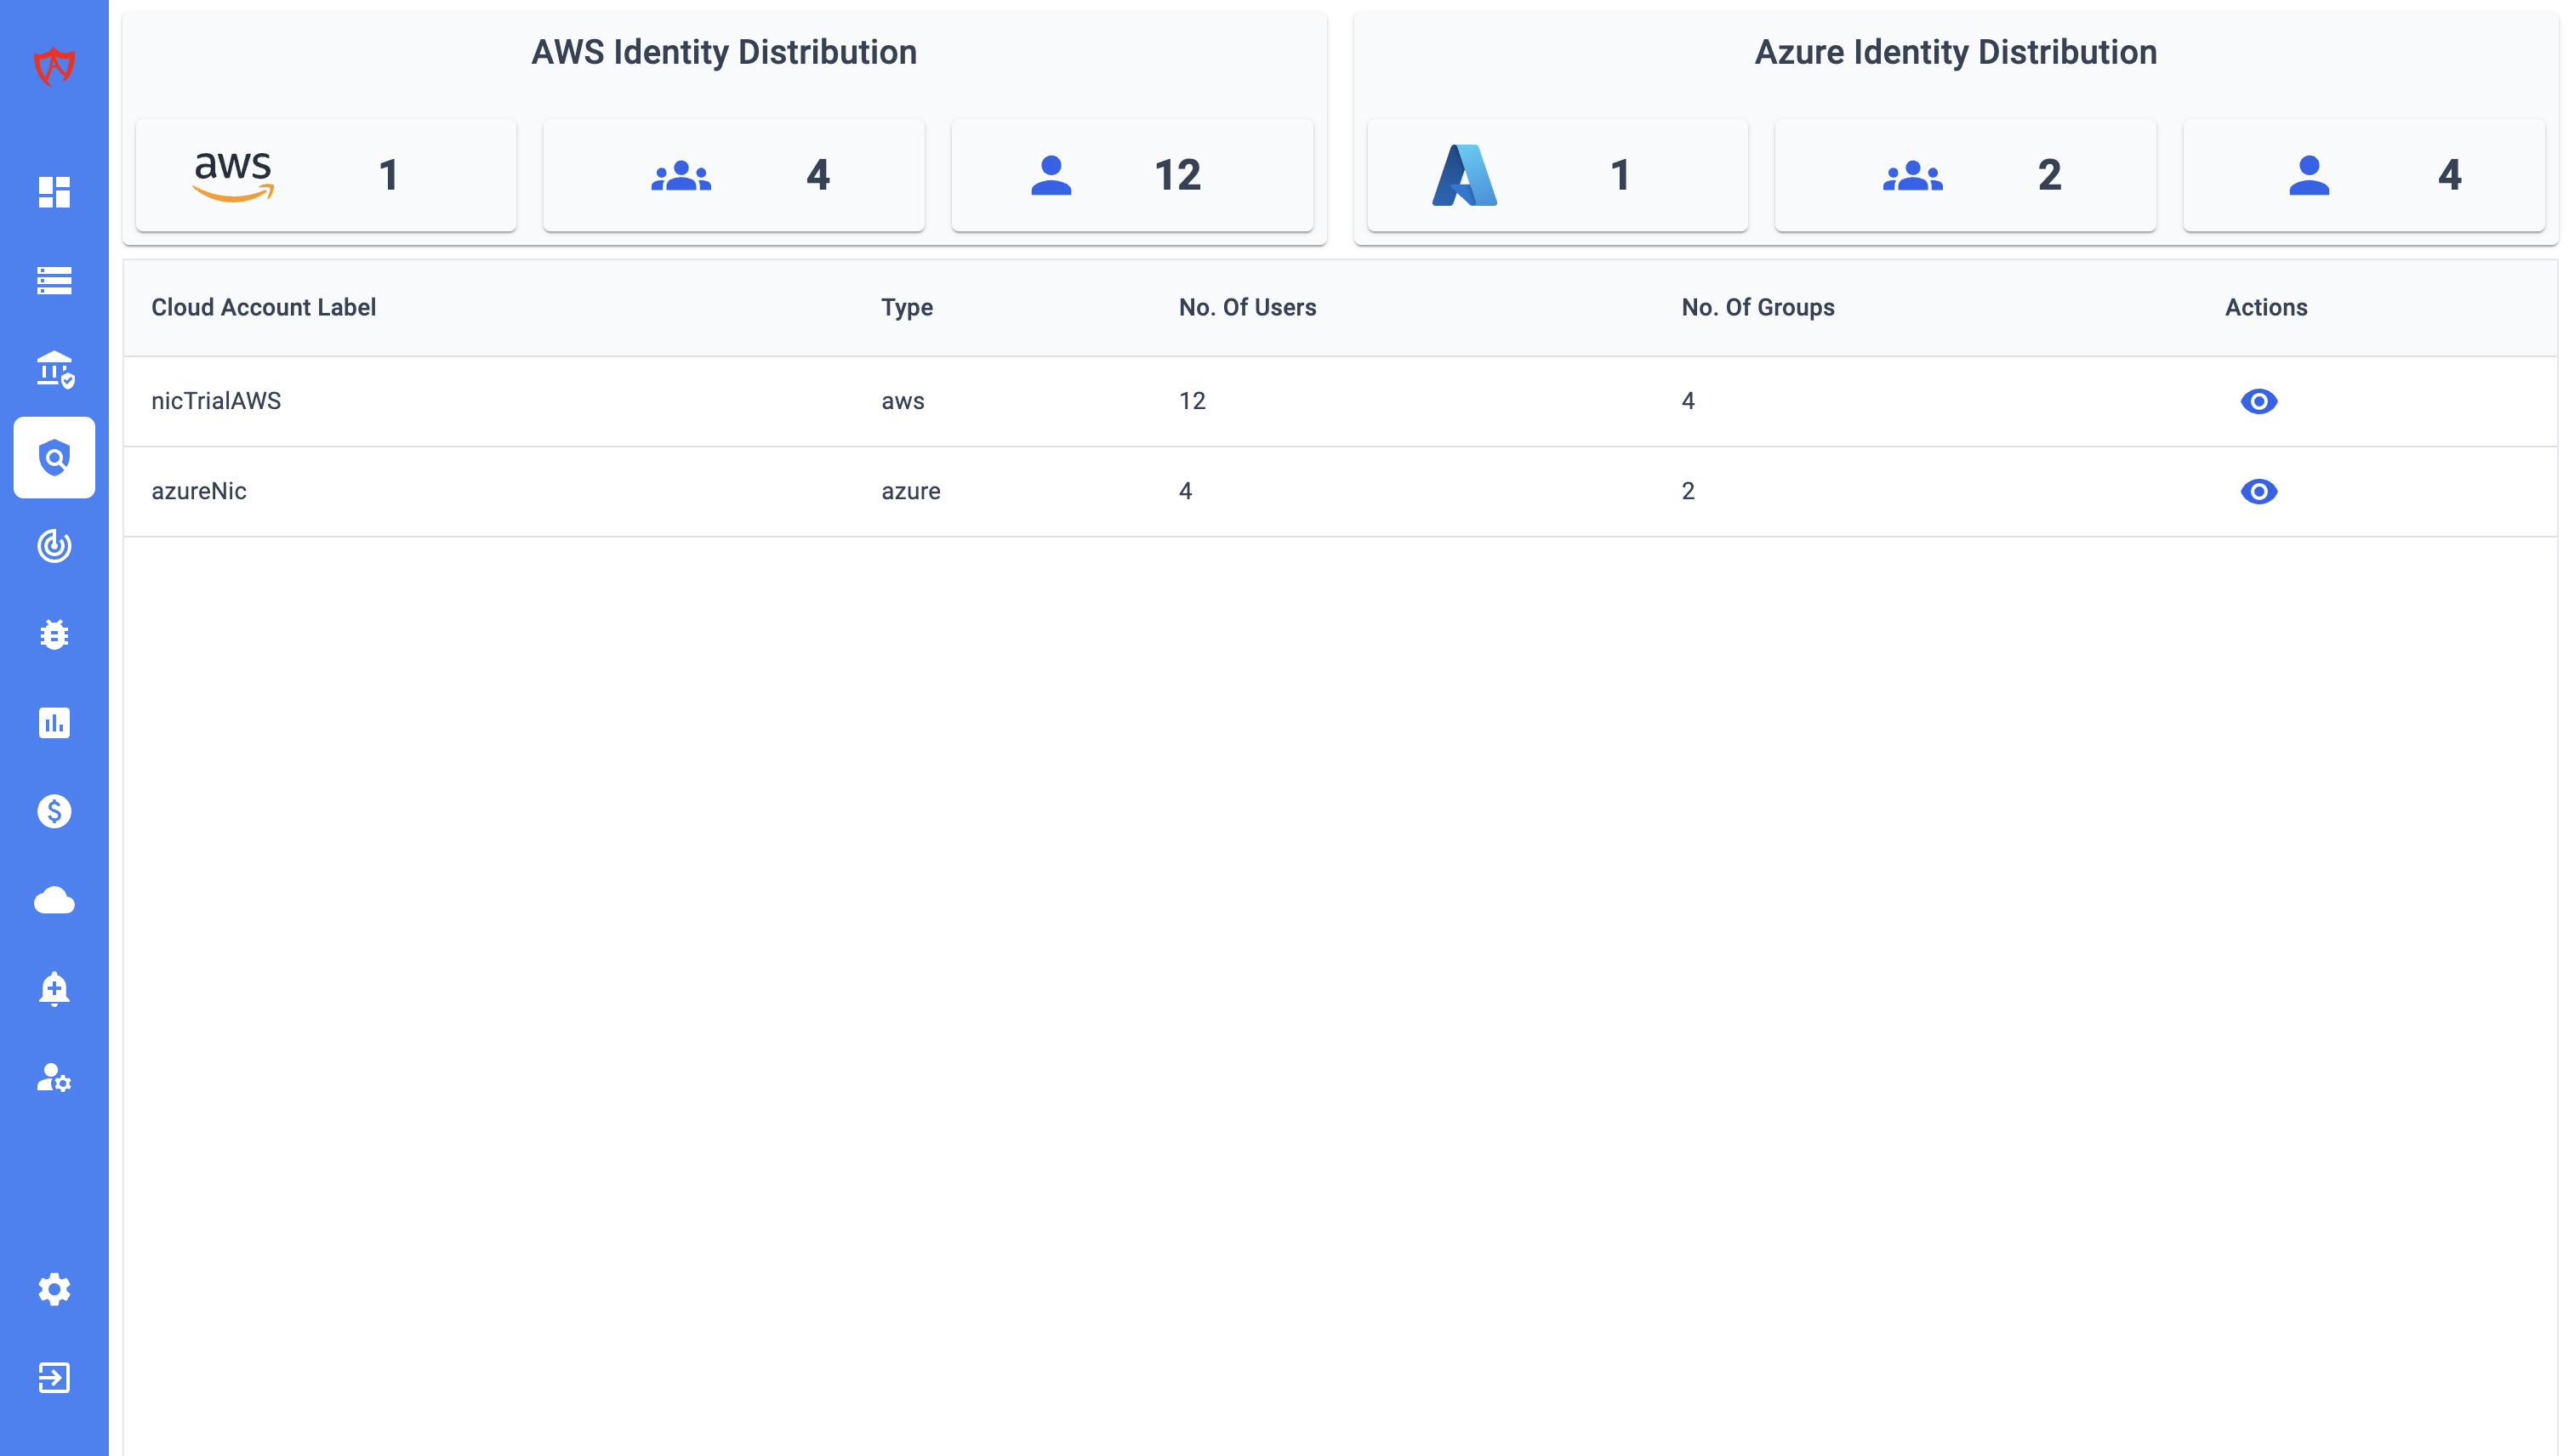
Task: Open the dollar cost icon in sidebar
Action: pyautogui.click(x=54, y=811)
